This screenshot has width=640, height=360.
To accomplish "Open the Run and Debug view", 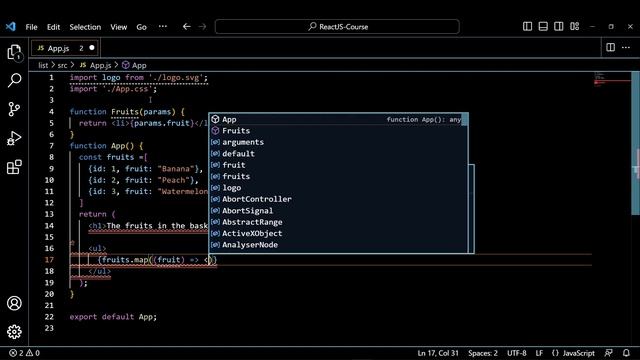I will 14,138.
